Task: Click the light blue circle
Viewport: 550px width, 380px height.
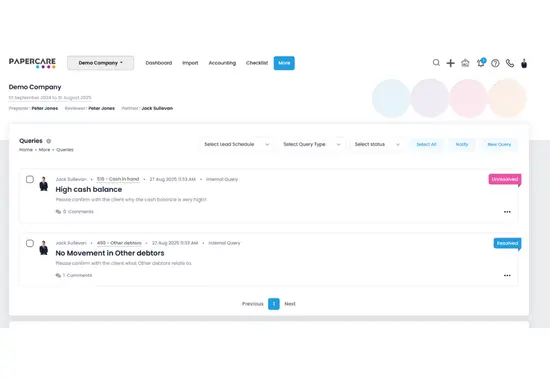Action: tap(391, 98)
